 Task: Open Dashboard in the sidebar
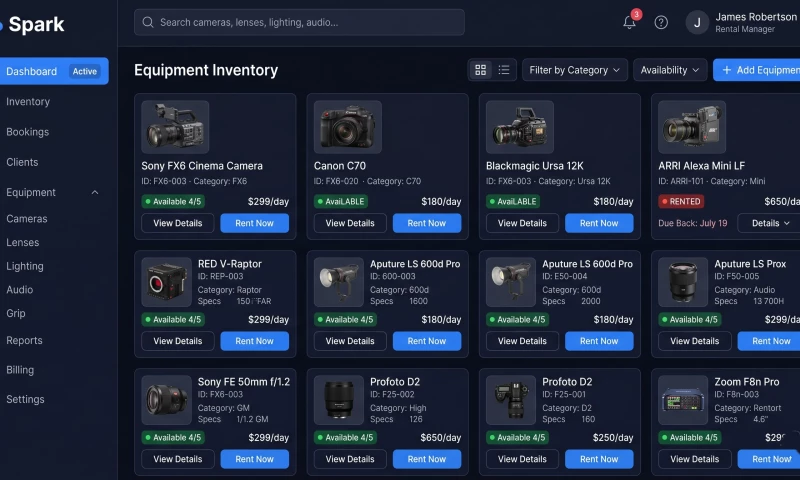(x=54, y=71)
